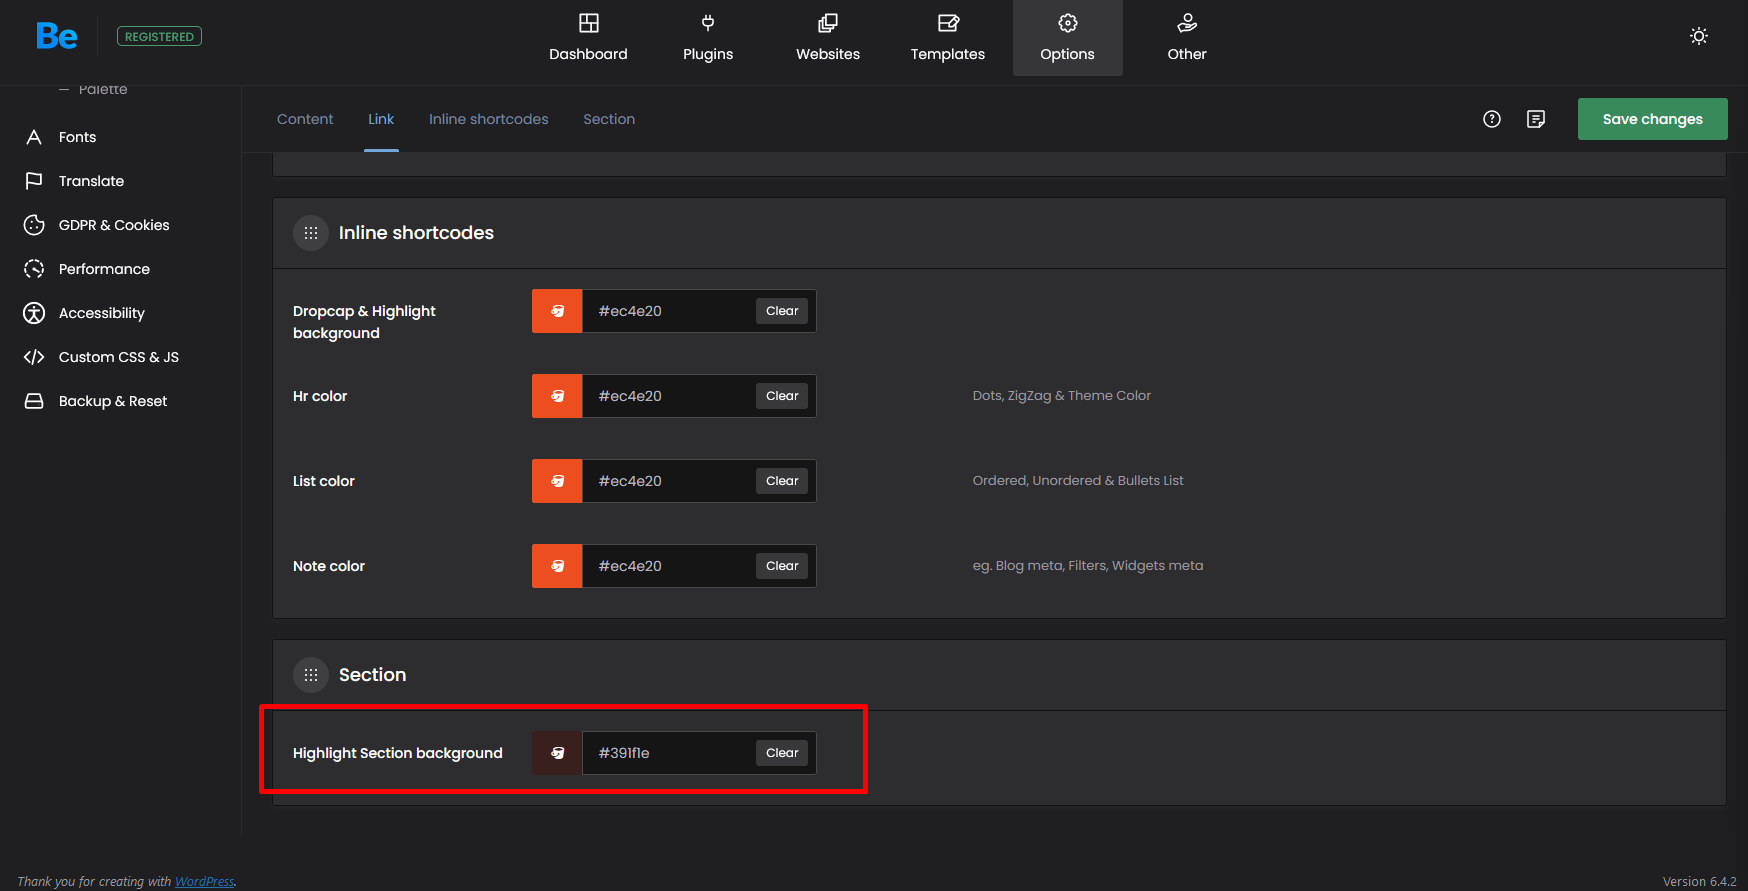Open Custom CSS & JS settings
The height and width of the screenshot is (891, 1748).
point(119,357)
